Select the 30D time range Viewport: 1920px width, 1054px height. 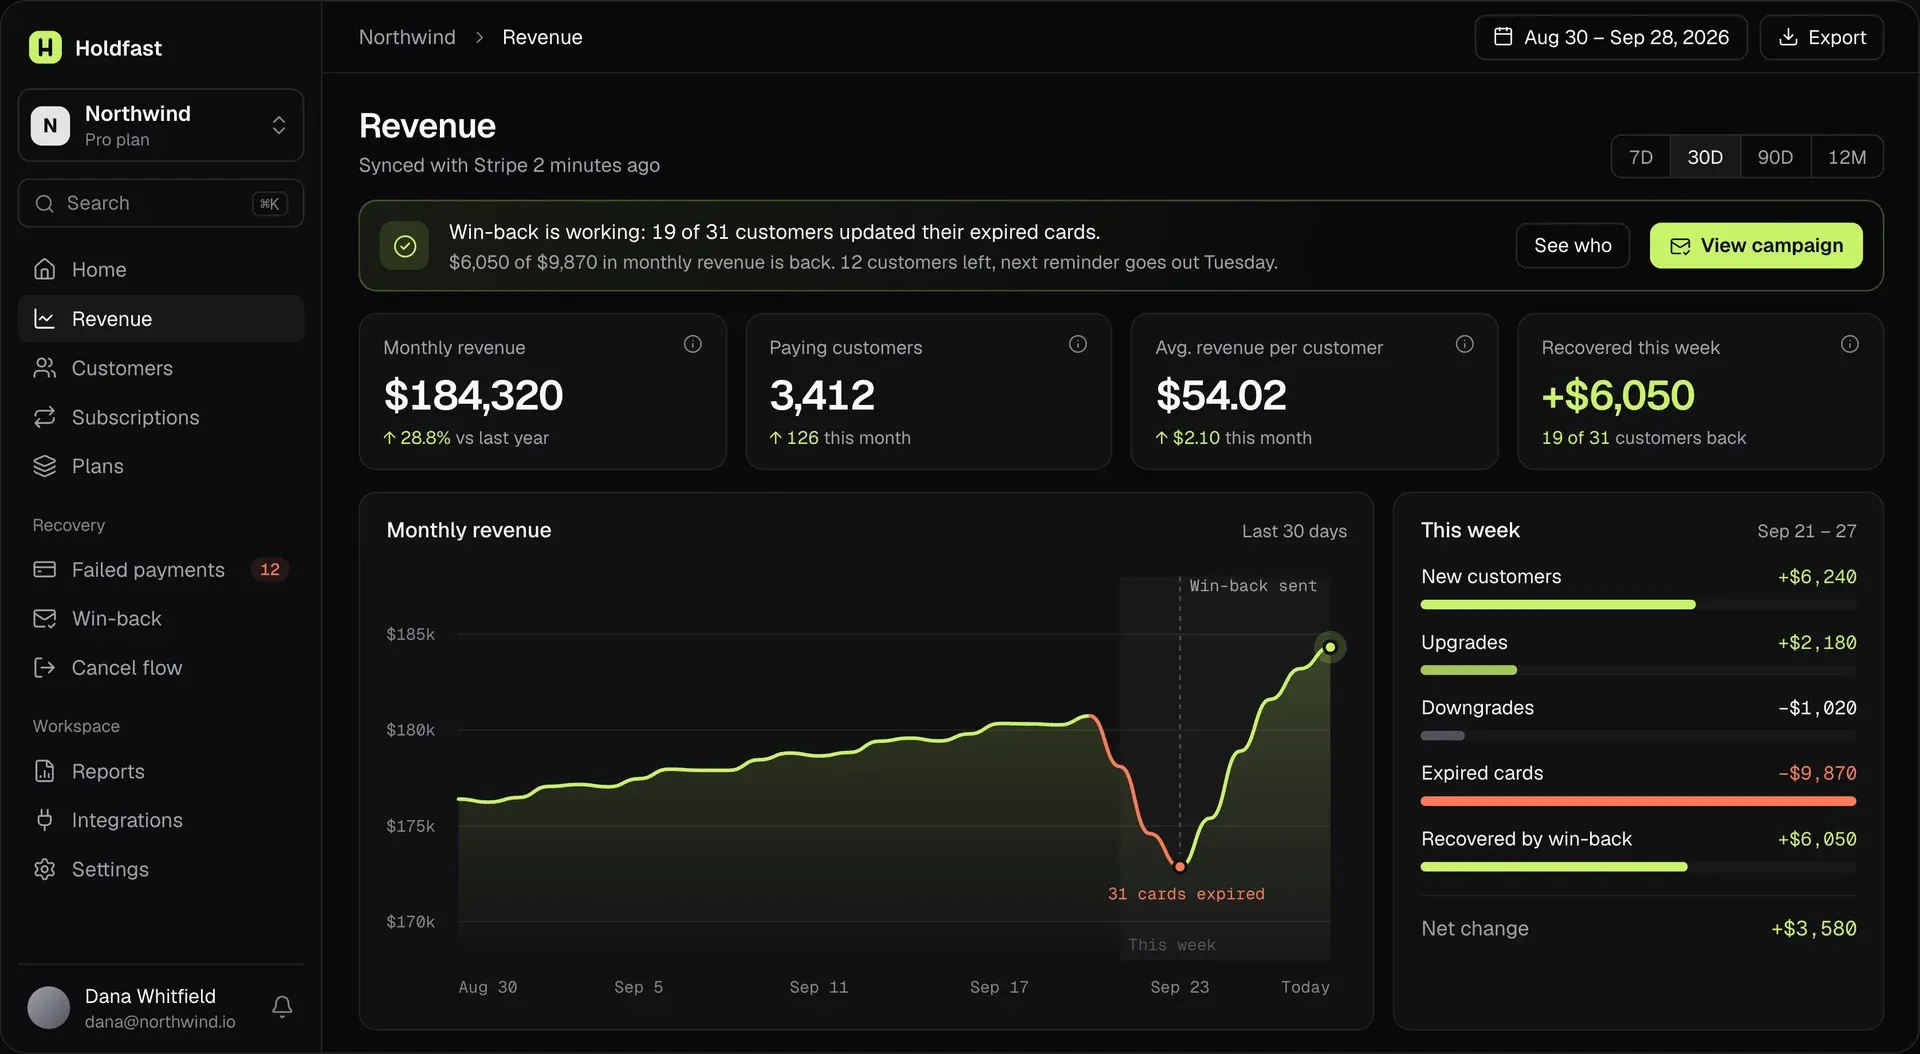click(1705, 157)
